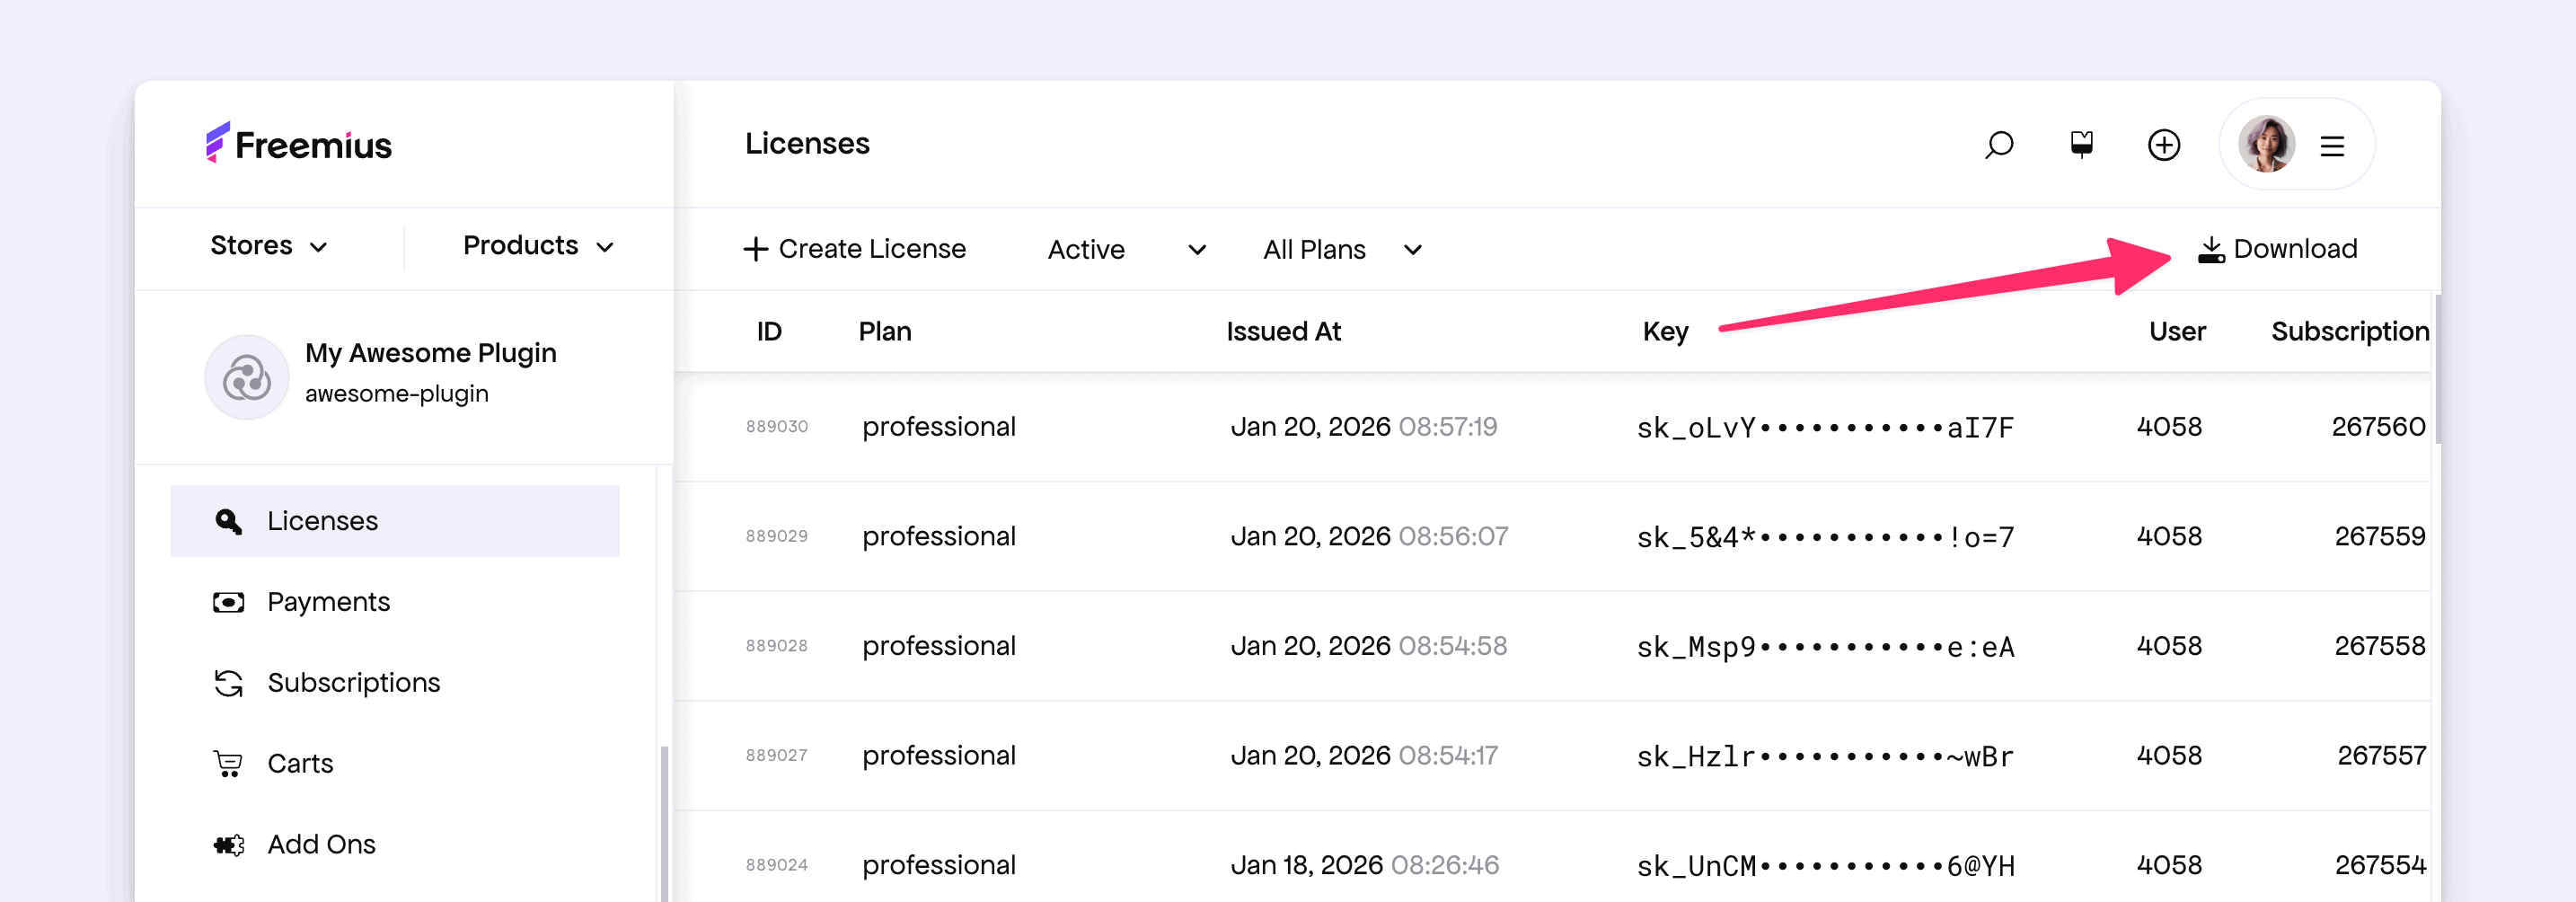Click the plus circle add icon
This screenshot has height=902, width=2576.
pos(2164,145)
